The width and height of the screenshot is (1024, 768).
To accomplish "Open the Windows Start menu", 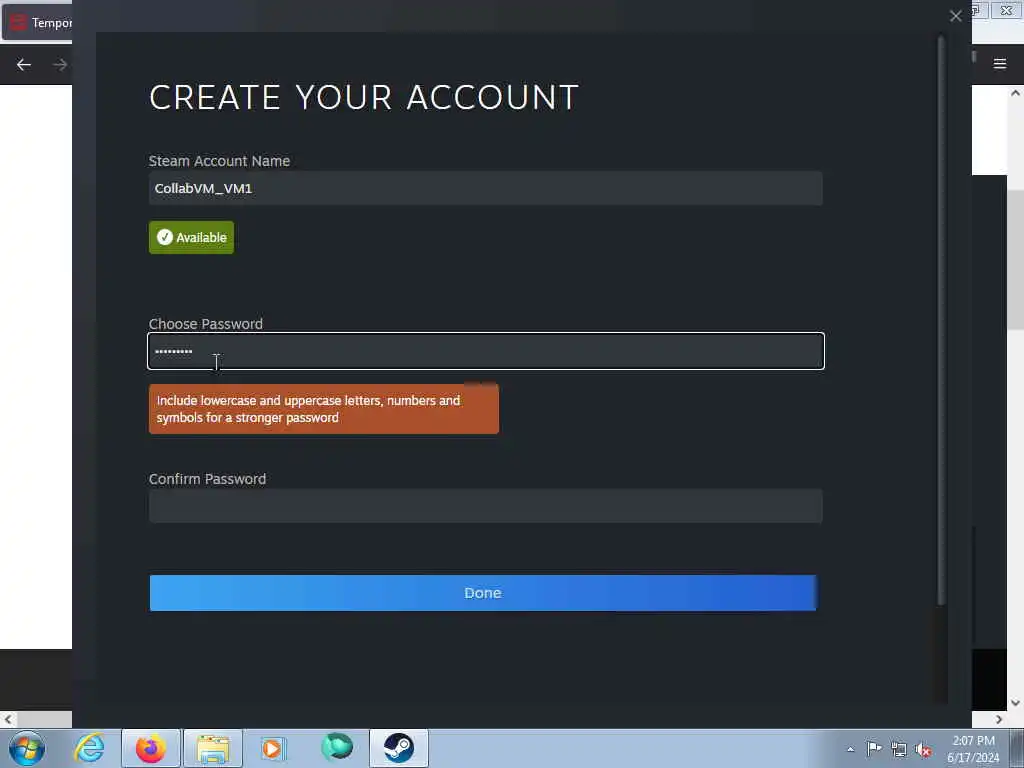I will (x=27, y=748).
